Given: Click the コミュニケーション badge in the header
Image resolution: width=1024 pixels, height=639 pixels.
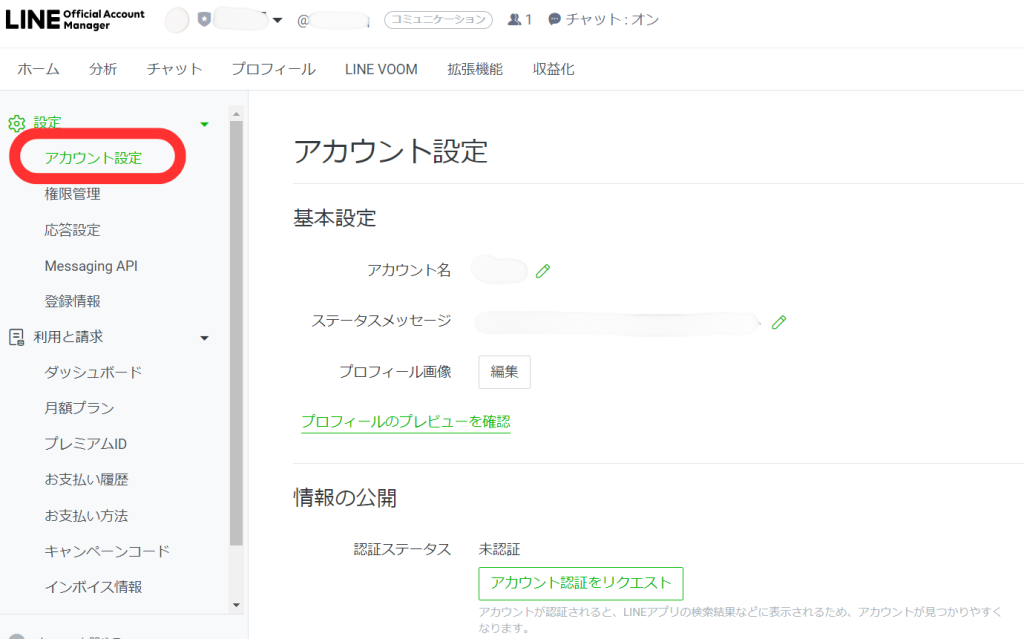Looking at the screenshot, I should (x=438, y=18).
